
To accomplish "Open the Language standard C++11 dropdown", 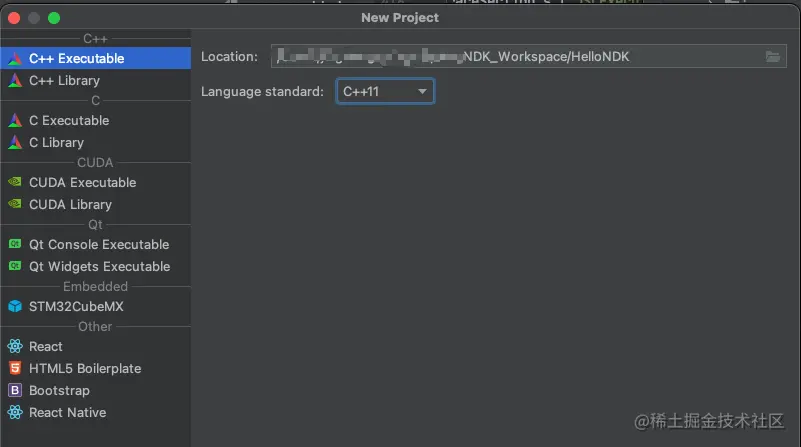I will 385,91.
